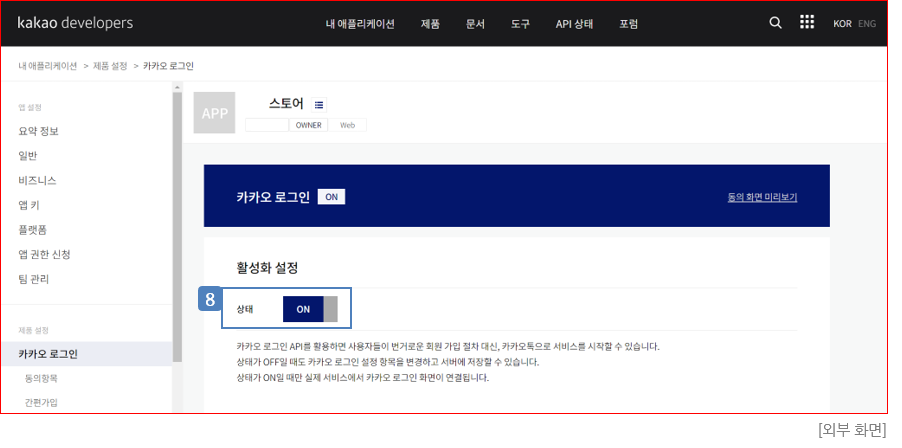This screenshot has height=448, width=902.
Task: Switch language to KOR
Action: point(842,24)
